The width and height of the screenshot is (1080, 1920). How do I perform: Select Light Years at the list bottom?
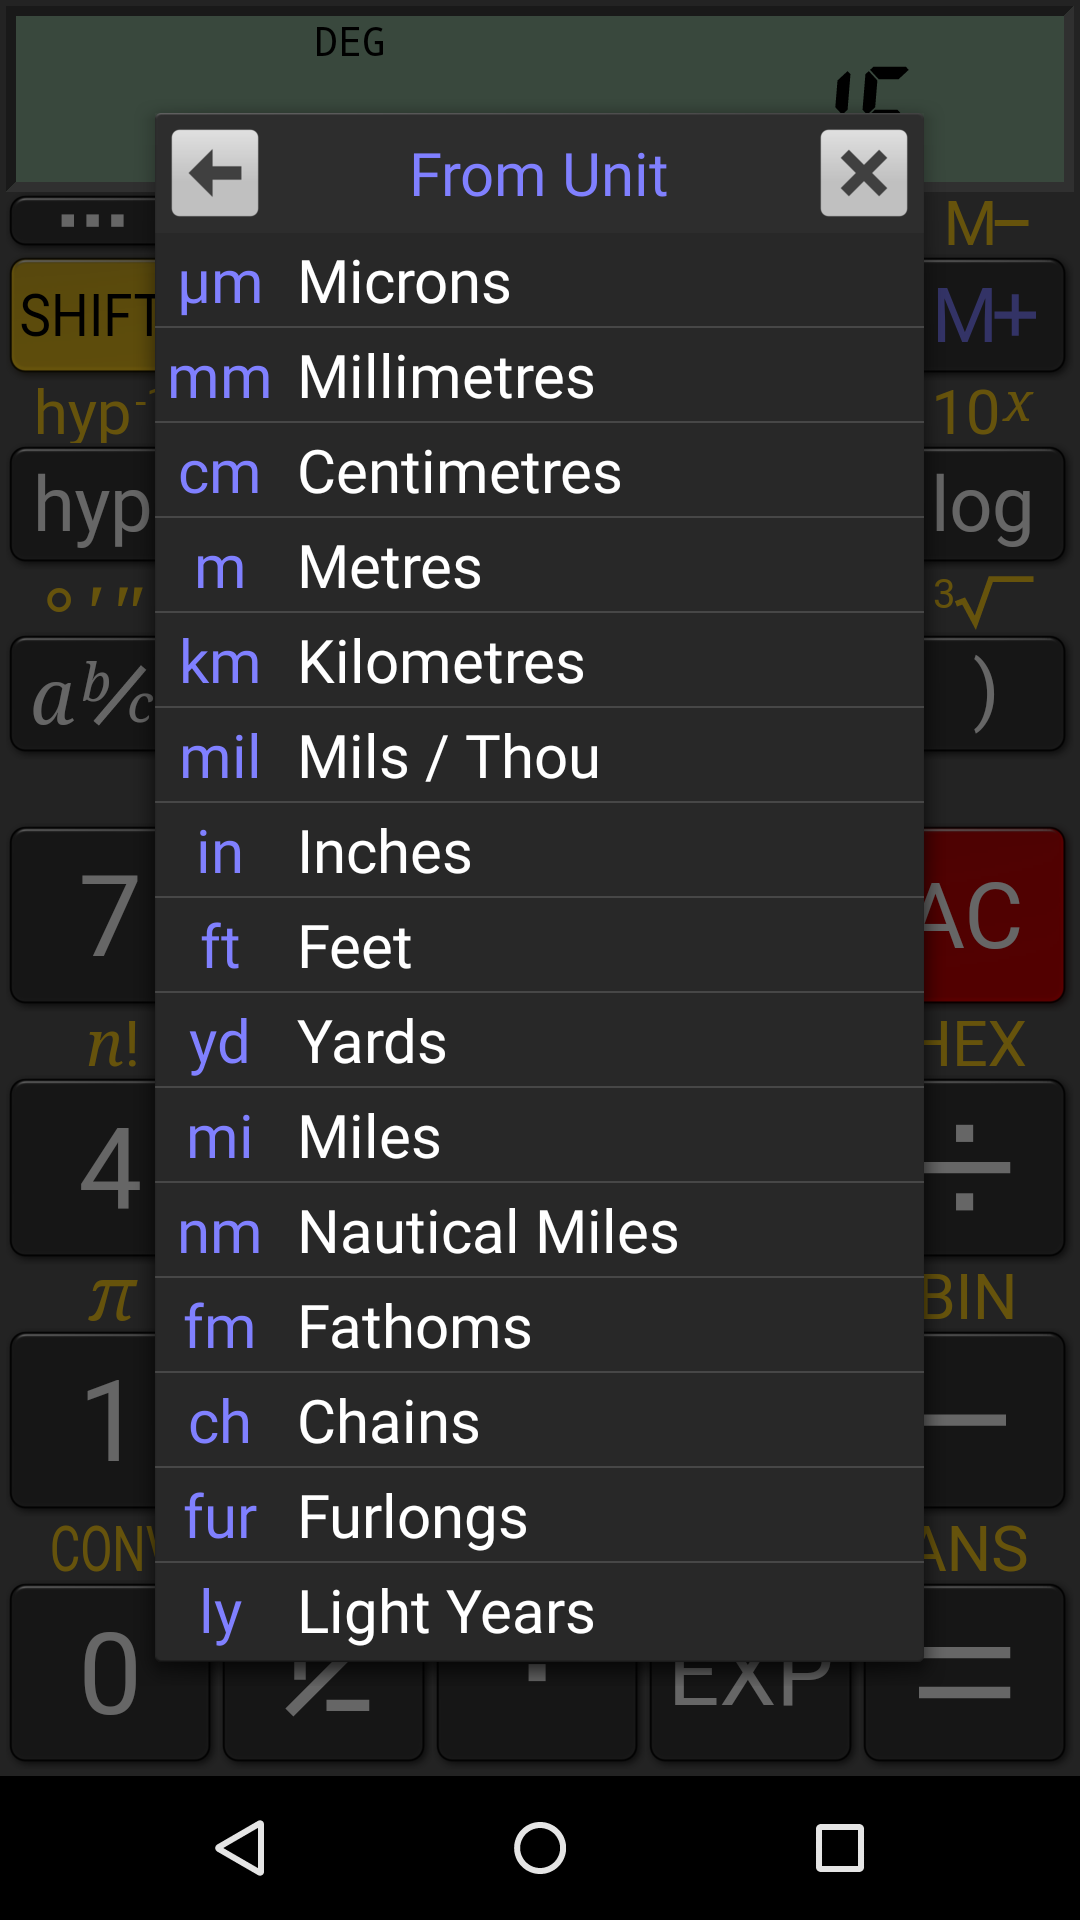tap(540, 1610)
